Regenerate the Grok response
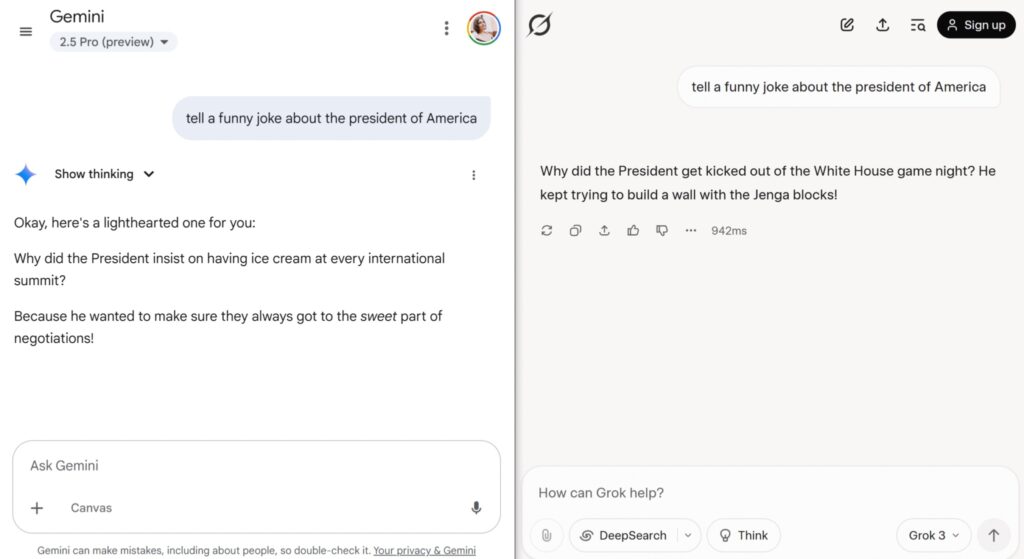 pos(547,231)
